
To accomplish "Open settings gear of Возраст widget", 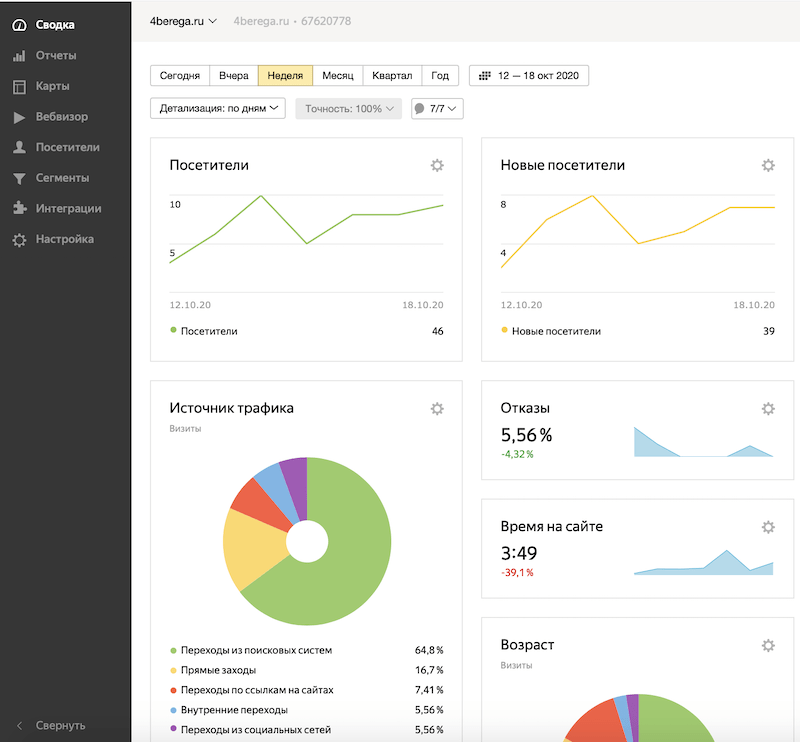I will (x=768, y=645).
